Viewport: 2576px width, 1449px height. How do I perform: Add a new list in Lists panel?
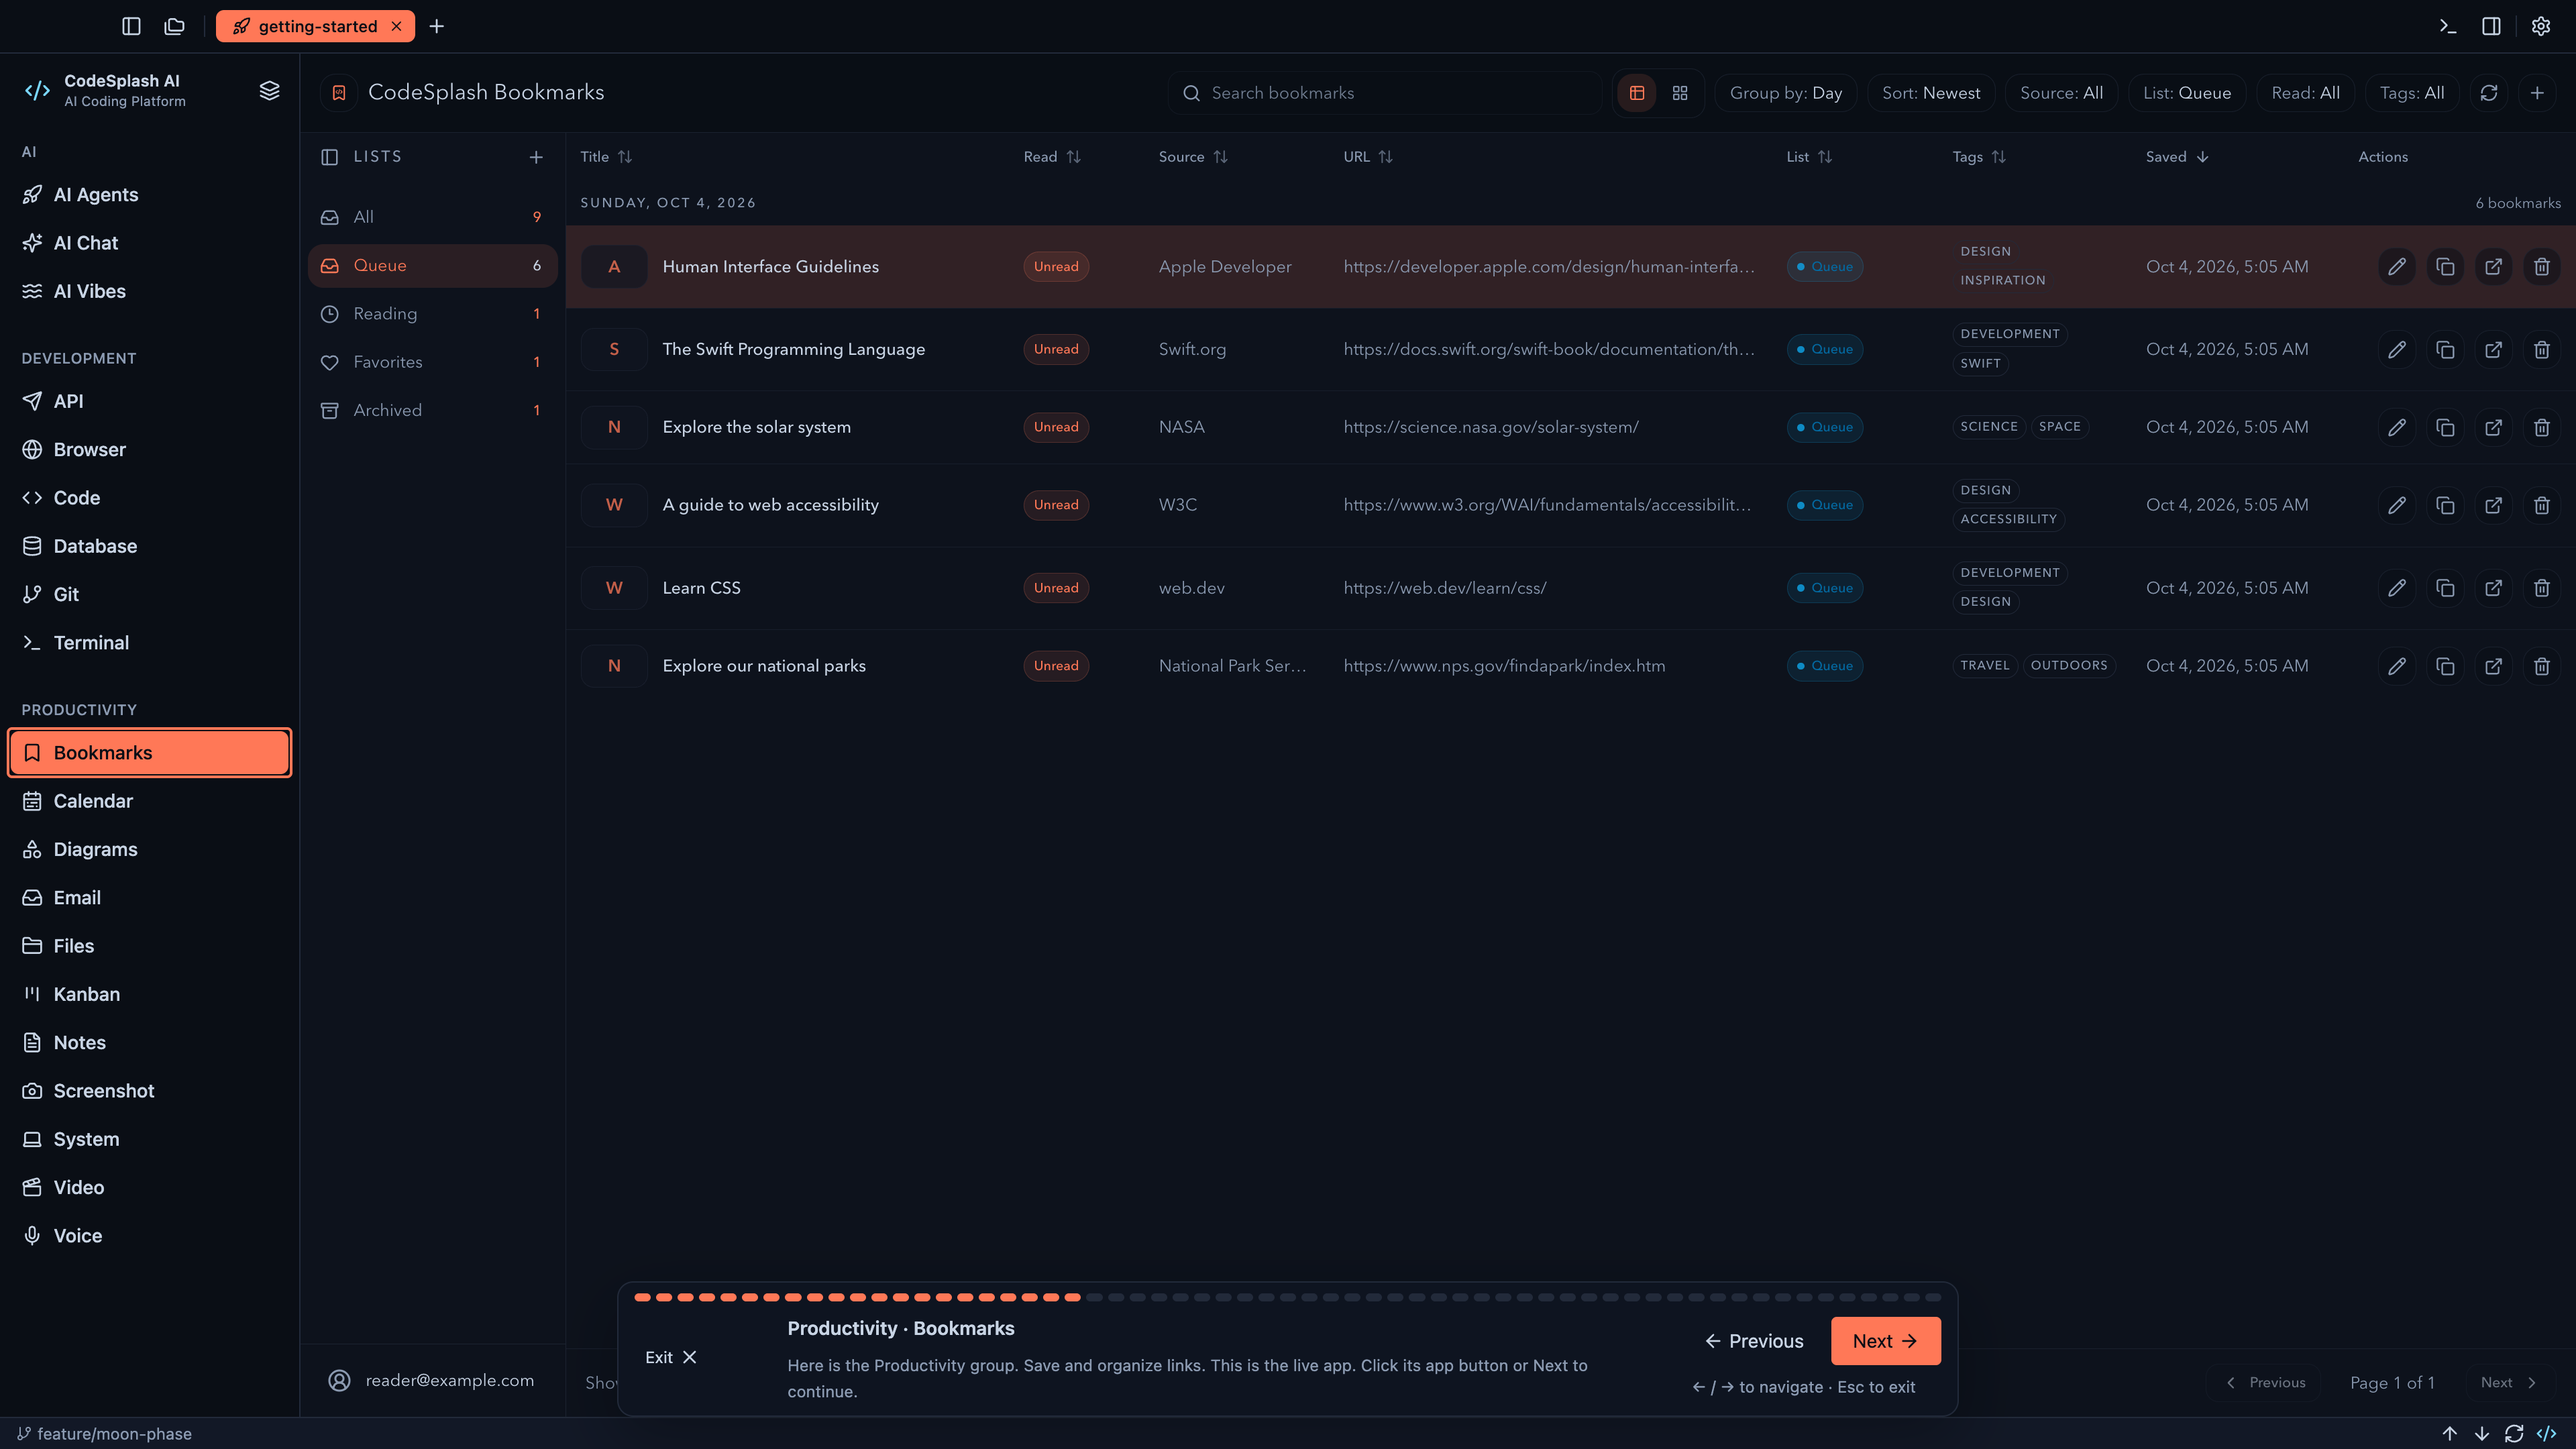click(x=536, y=157)
